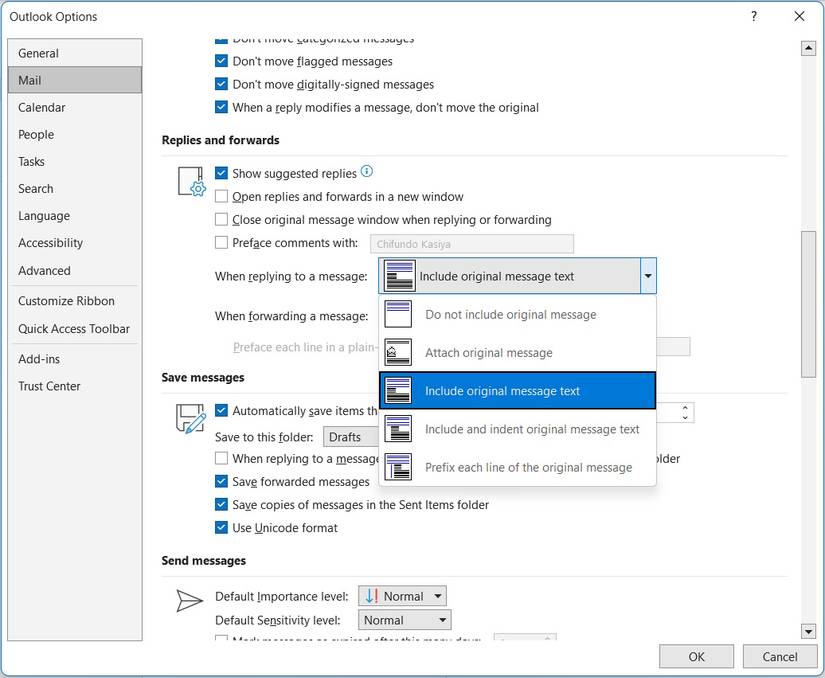Screen dimensions: 825x678
Task: Click the scrollbar up arrow
Action: tap(808, 48)
